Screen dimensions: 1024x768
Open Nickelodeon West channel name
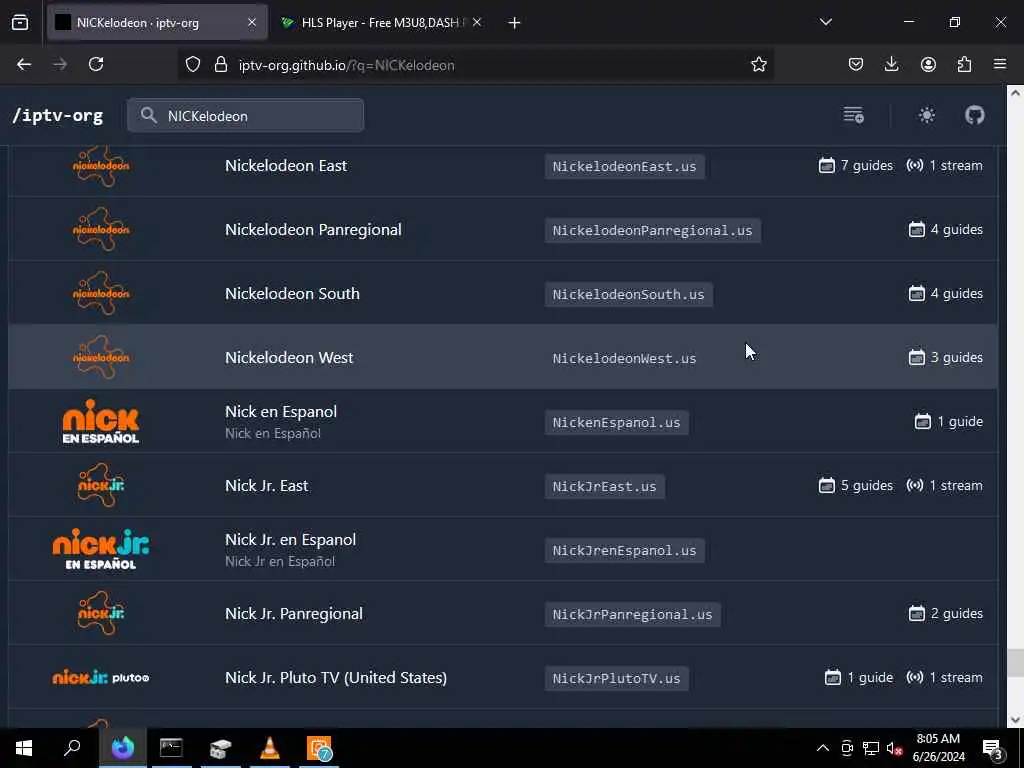click(x=289, y=358)
